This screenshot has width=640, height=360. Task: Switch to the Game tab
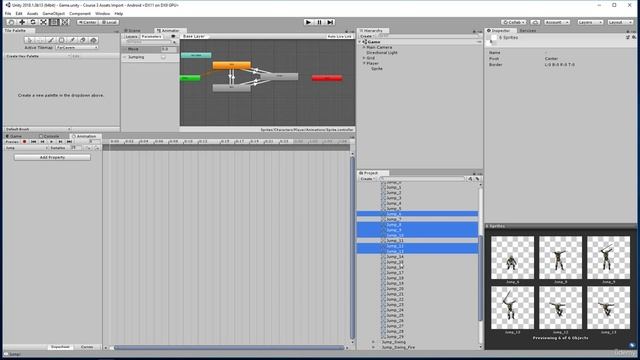pos(14,136)
